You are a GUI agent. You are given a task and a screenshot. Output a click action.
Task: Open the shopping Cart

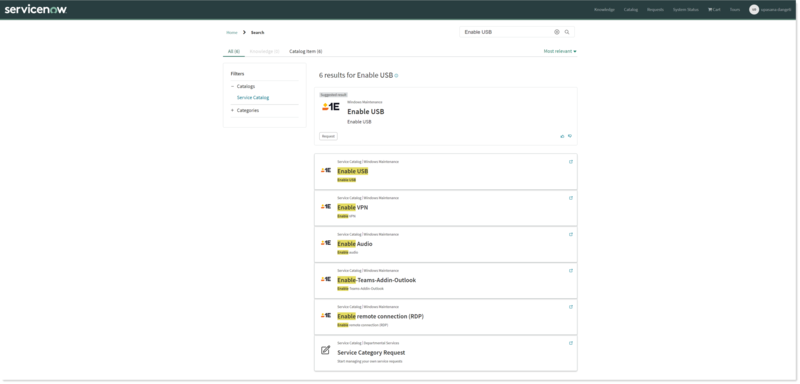tap(714, 10)
